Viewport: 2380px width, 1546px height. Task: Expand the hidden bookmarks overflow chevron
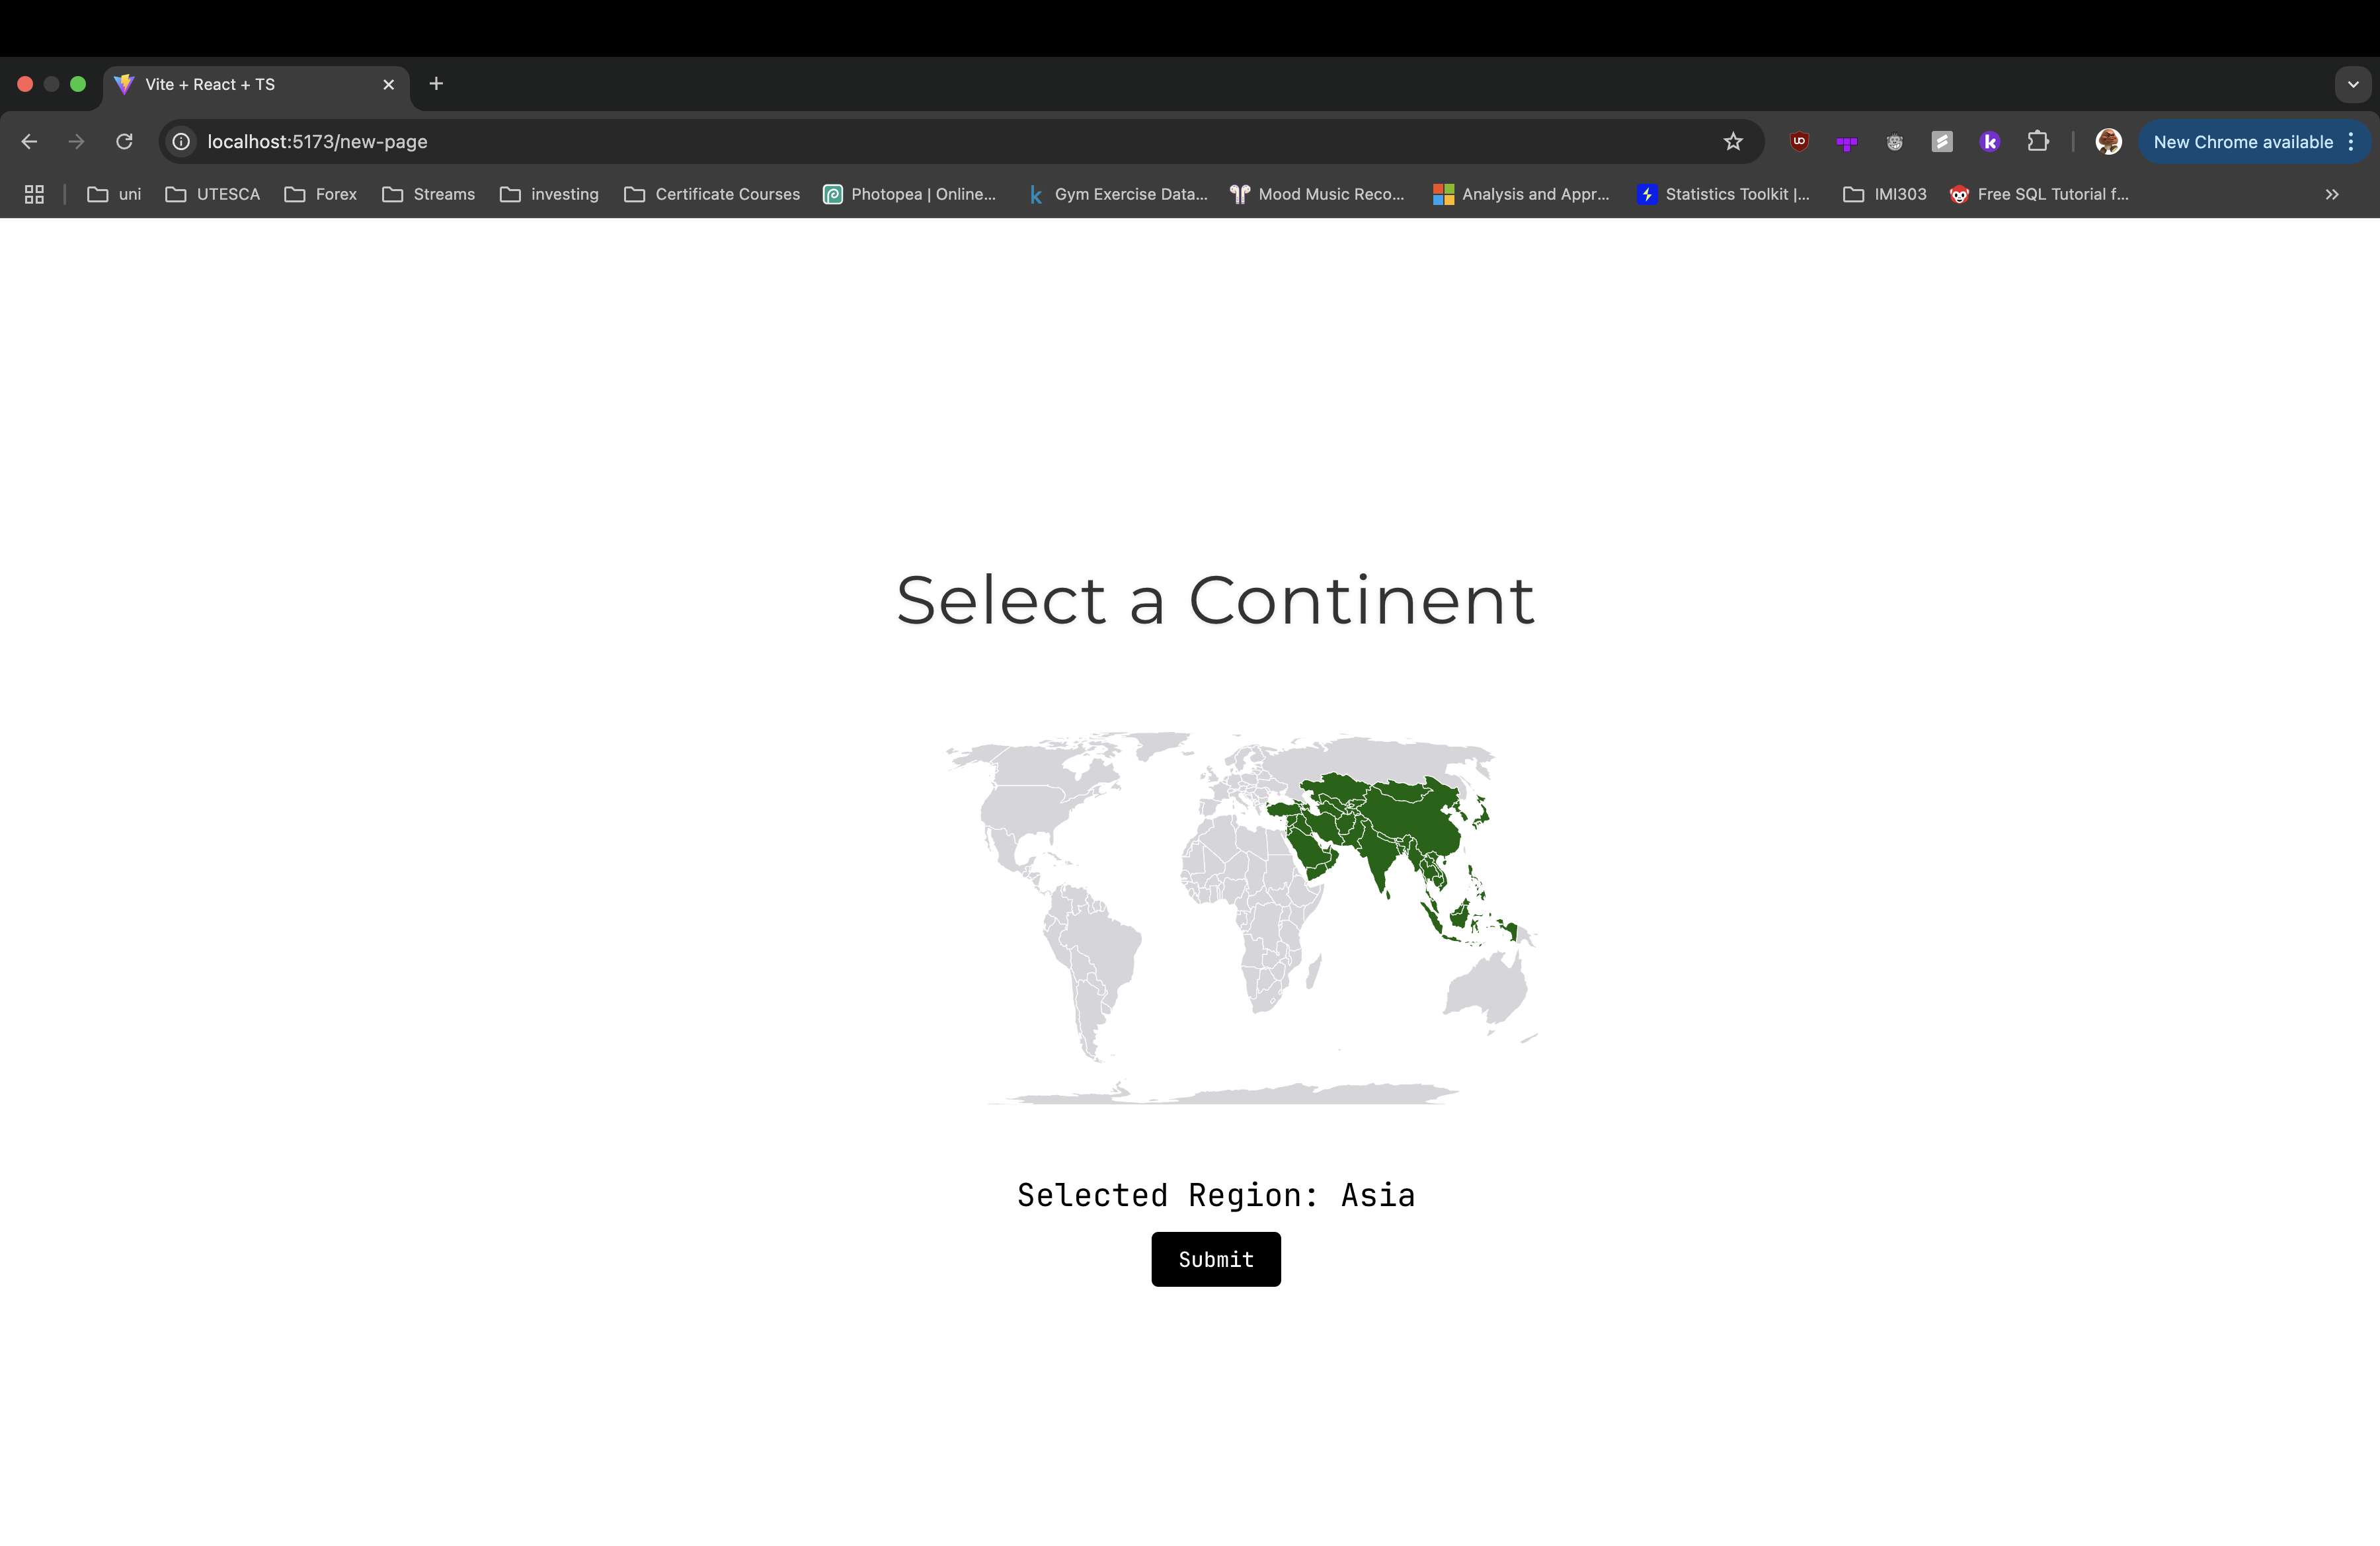pyautogui.click(x=2332, y=194)
